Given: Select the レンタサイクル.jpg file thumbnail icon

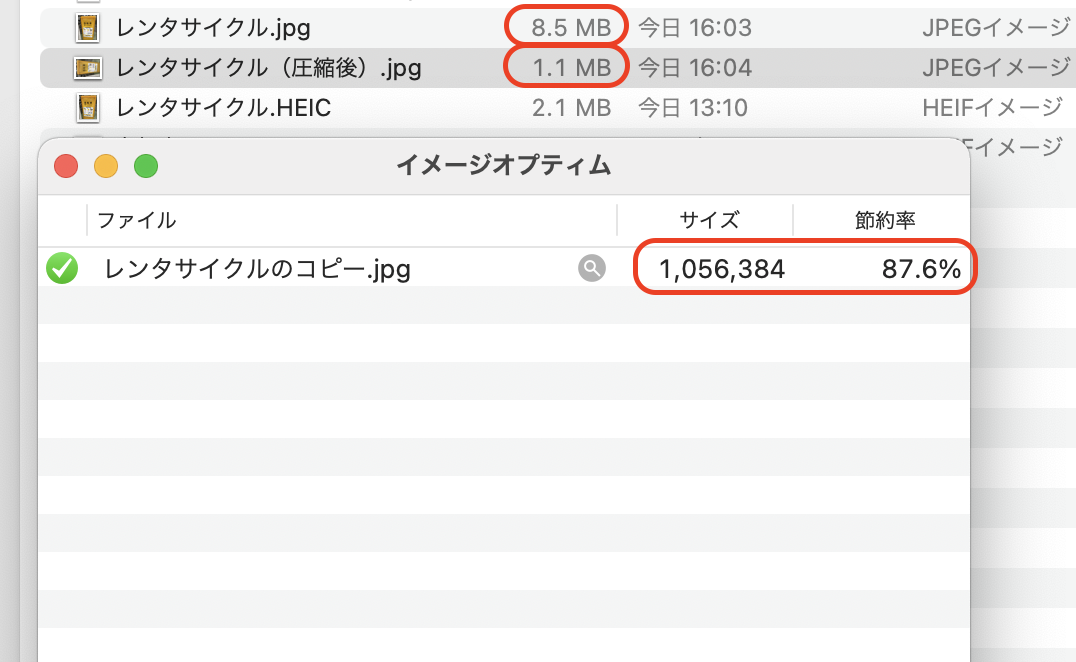Looking at the screenshot, I should pos(88,28).
